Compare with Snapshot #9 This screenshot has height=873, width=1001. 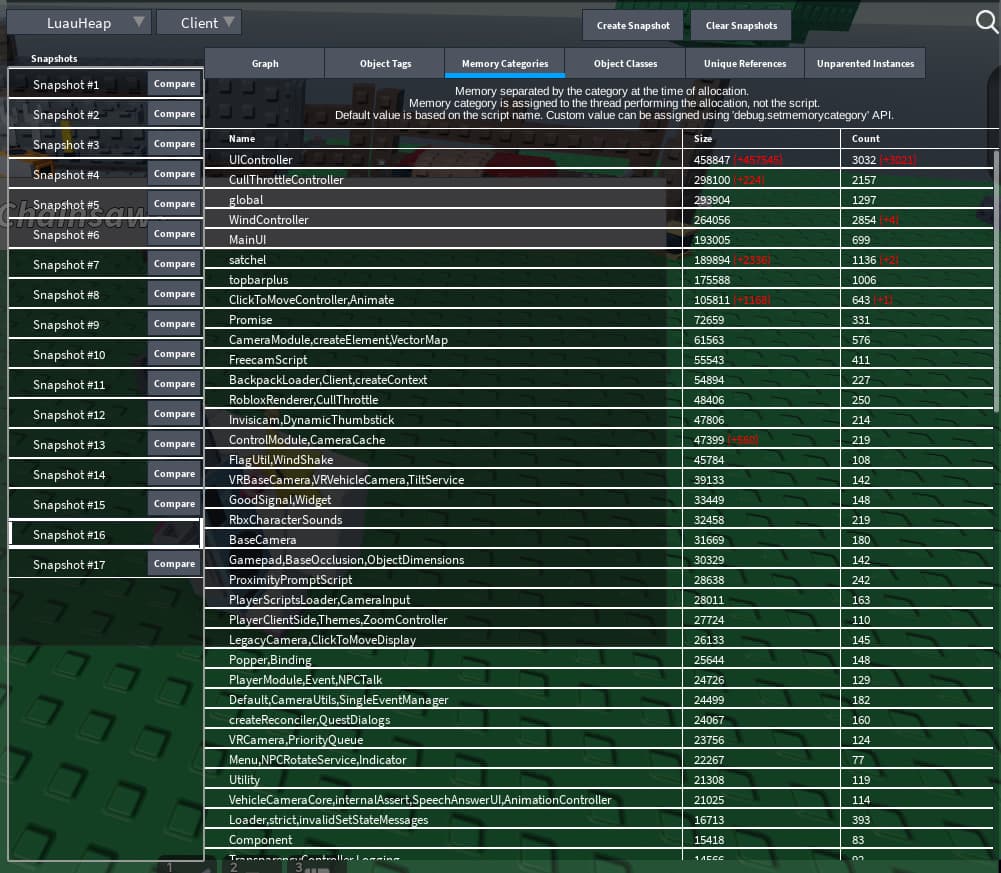point(174,324)
